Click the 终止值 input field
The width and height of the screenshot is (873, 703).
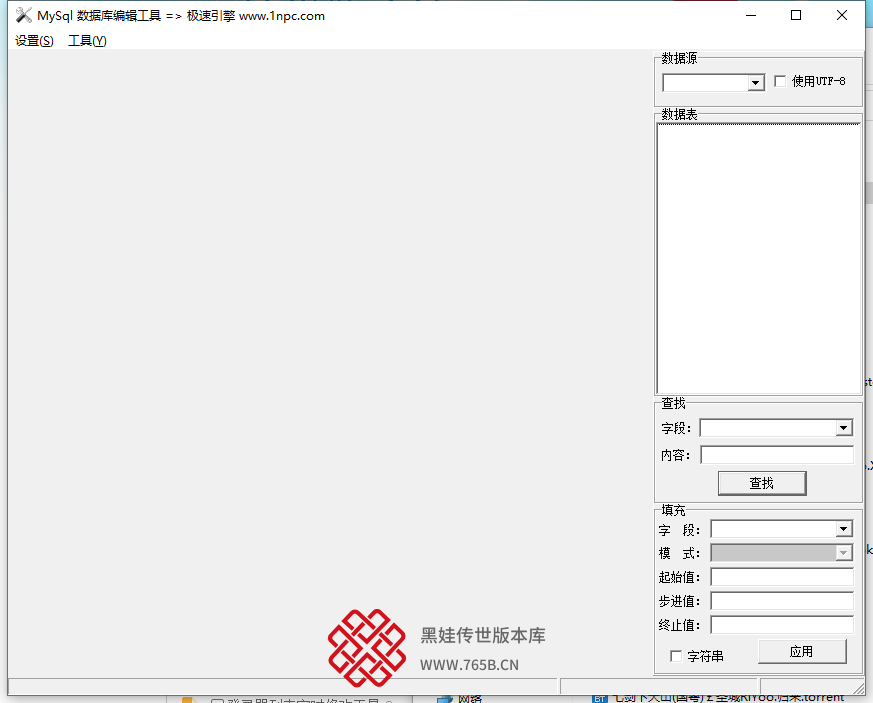[x=782, y=625]
